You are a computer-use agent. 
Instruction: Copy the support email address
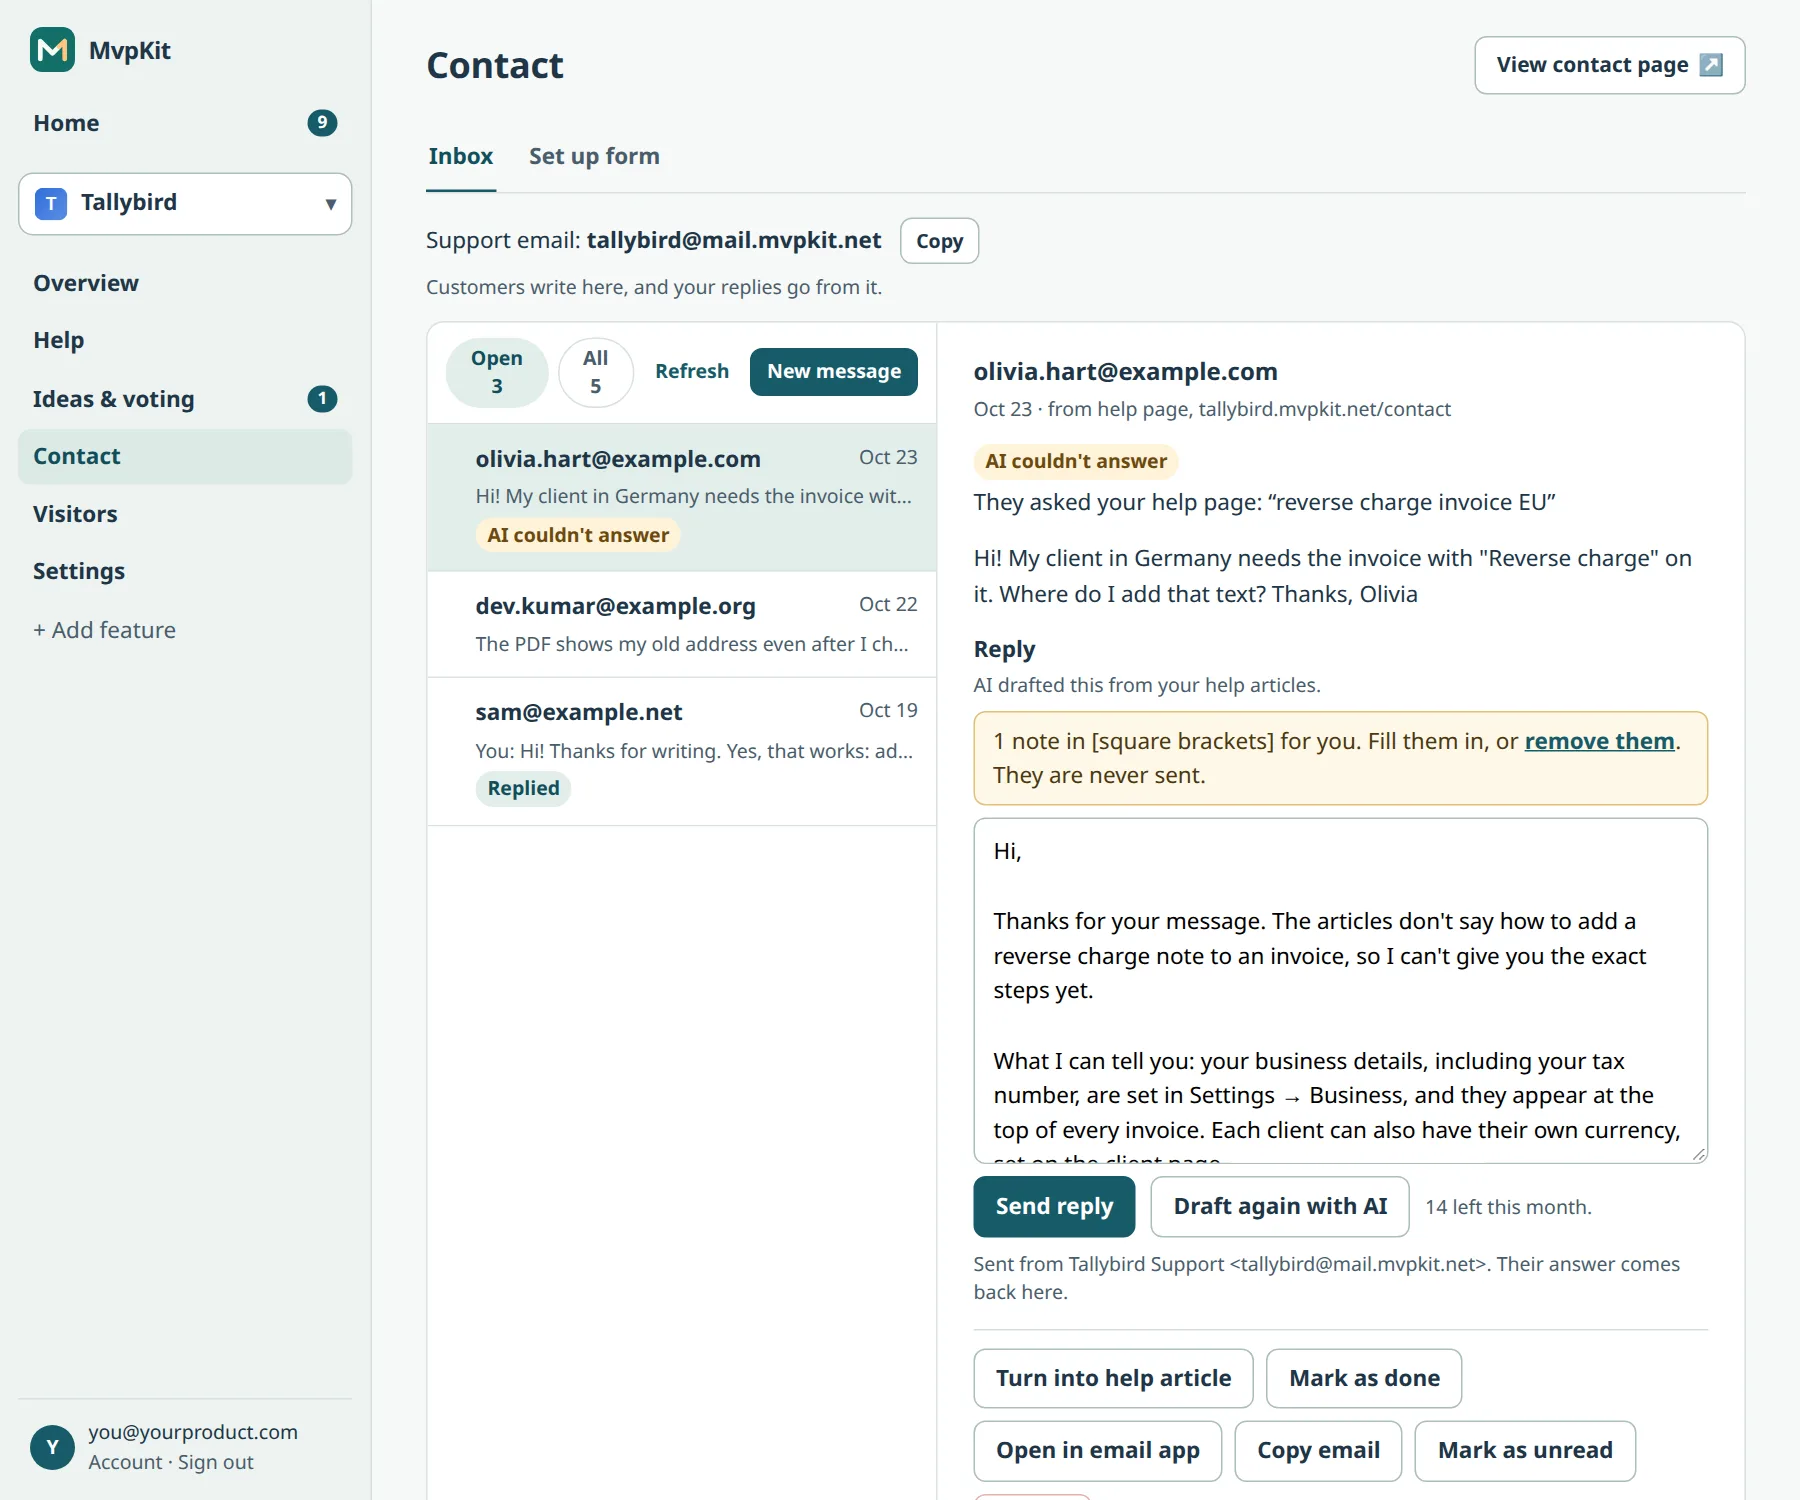(x=939, y=241)
